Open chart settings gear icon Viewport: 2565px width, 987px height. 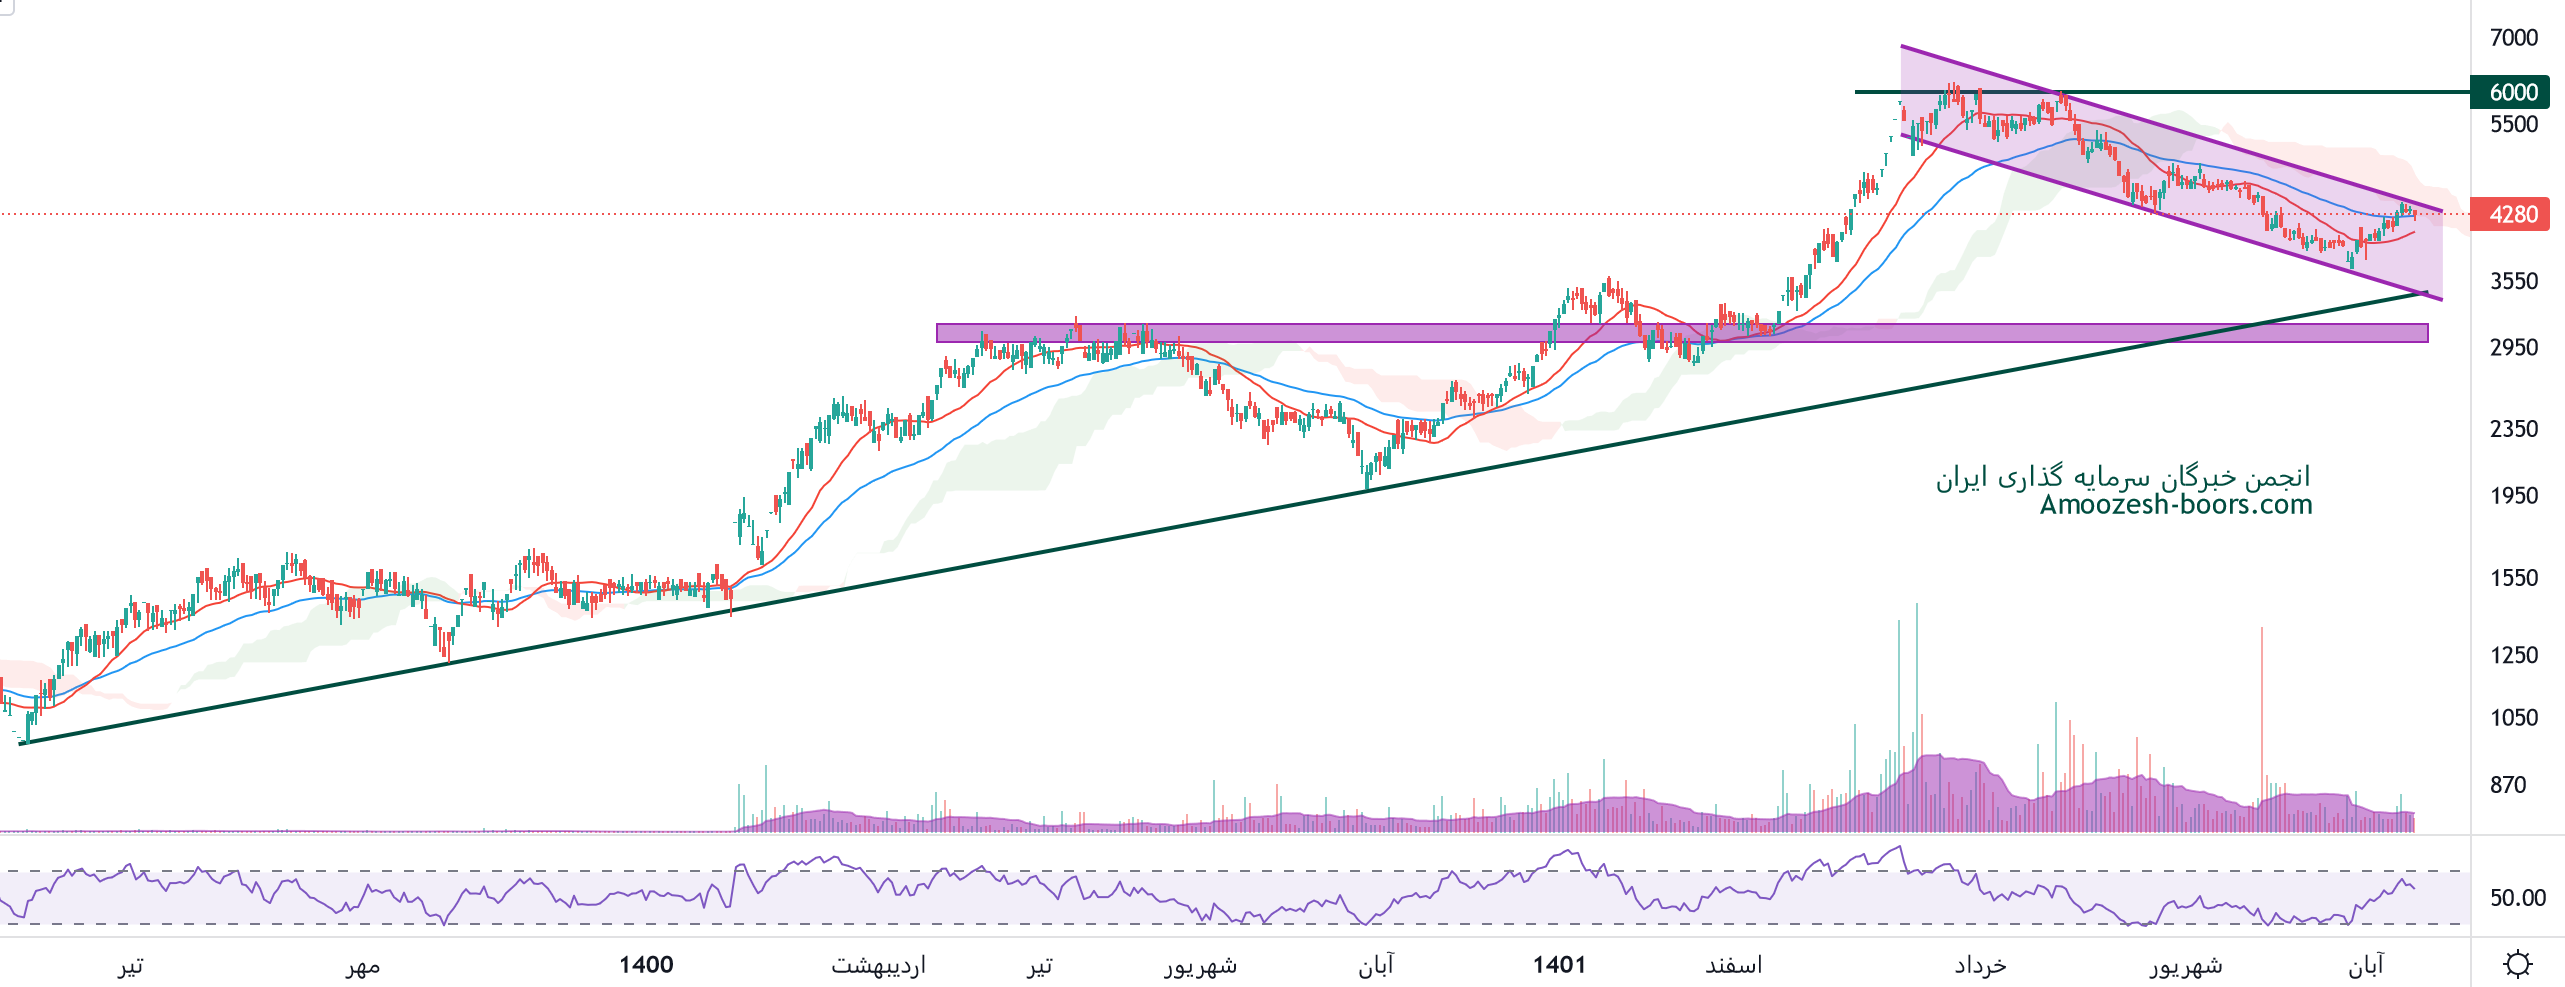(2517, 964)
